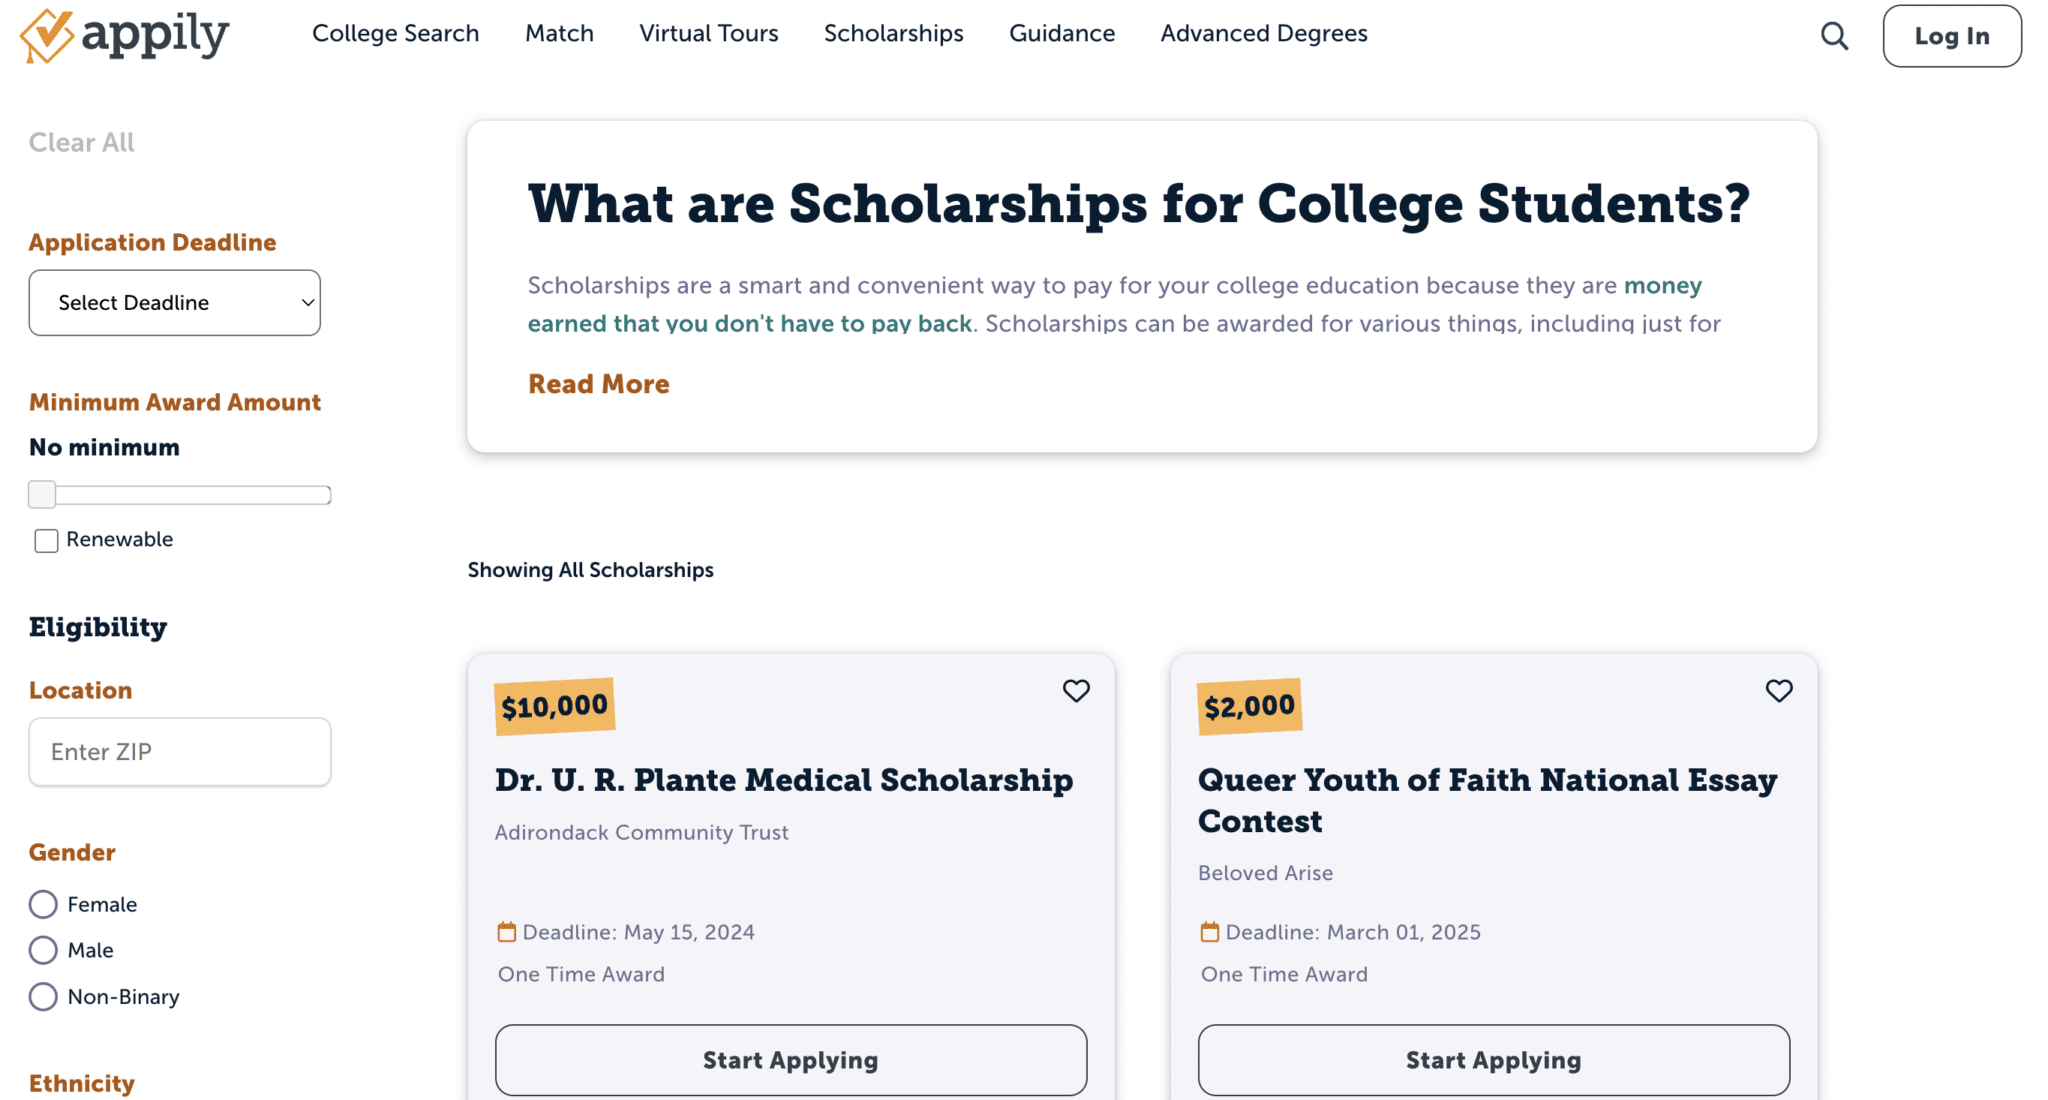Click the Appily checkmark logo
The height and width of the screenshot is (1100, 2048).
(x=45, y=36)
